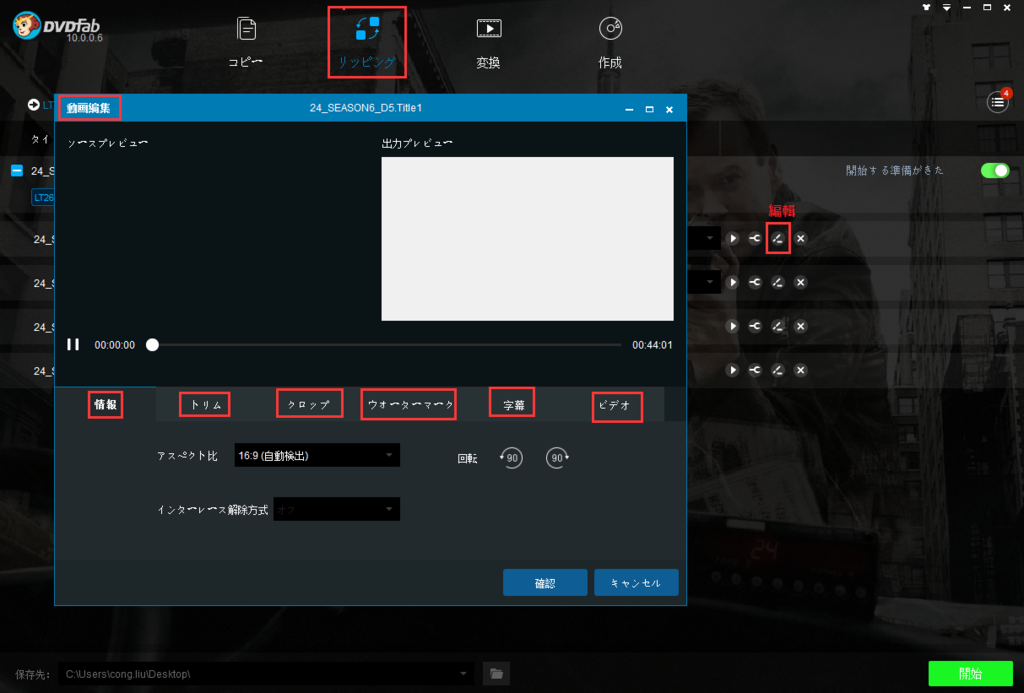Open the 変換 (Converter) module

coord(488,42)
